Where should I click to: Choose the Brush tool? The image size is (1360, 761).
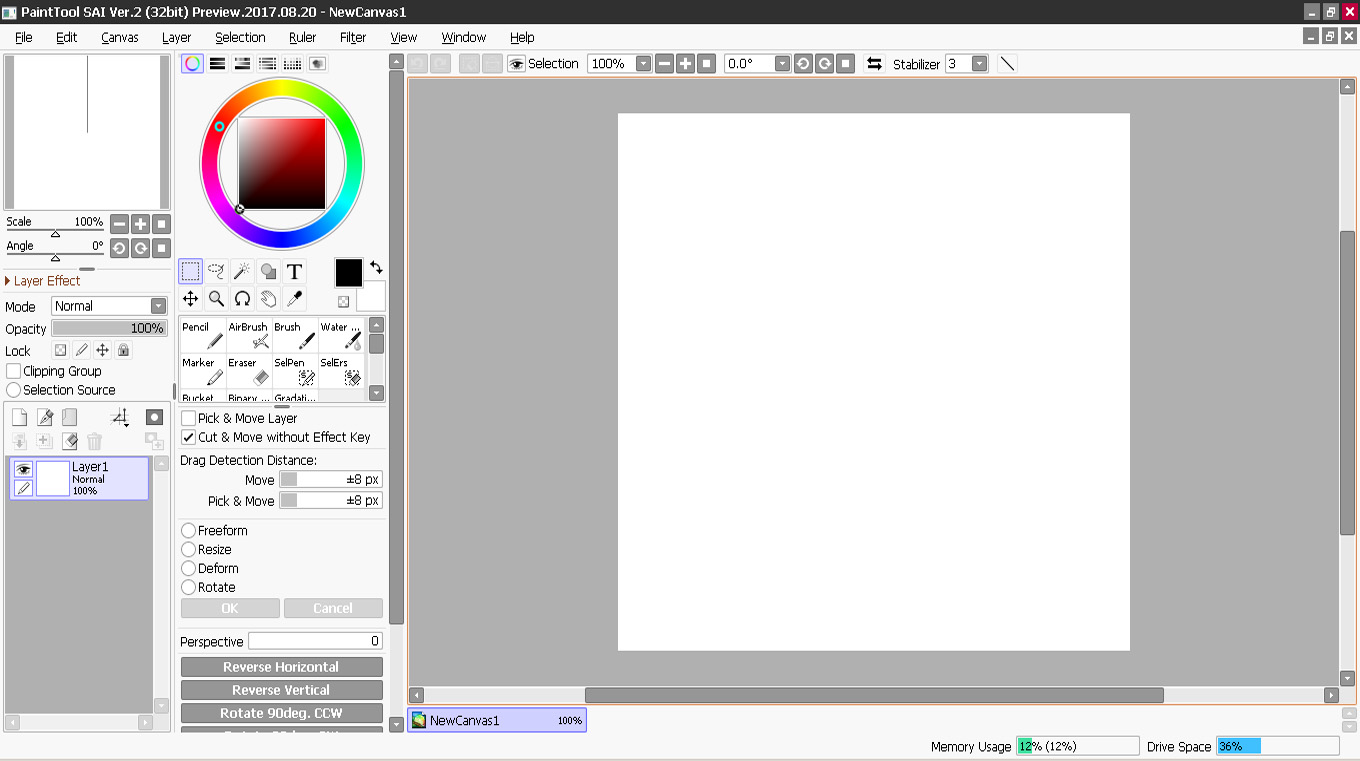(295, 336)
